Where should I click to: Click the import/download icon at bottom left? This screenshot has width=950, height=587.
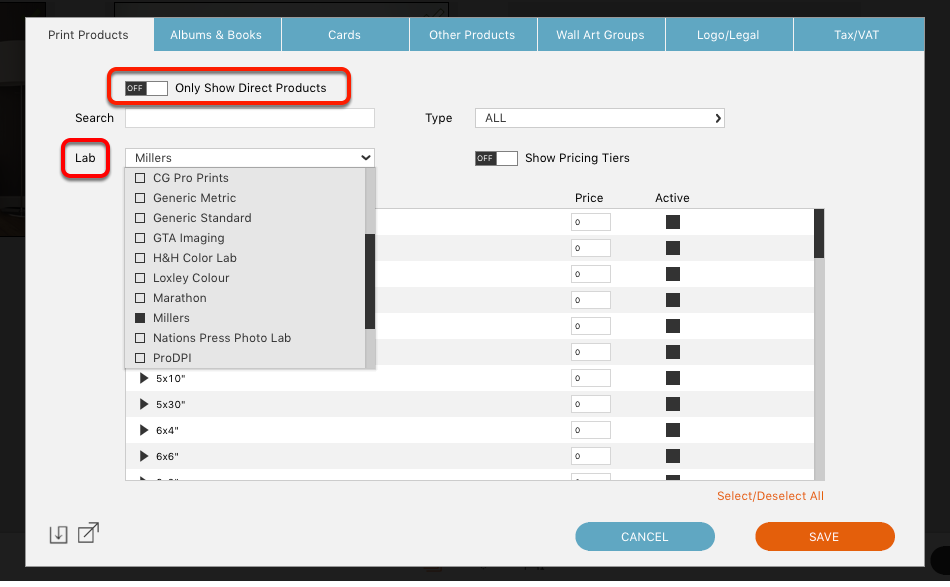tap(58, 534)
